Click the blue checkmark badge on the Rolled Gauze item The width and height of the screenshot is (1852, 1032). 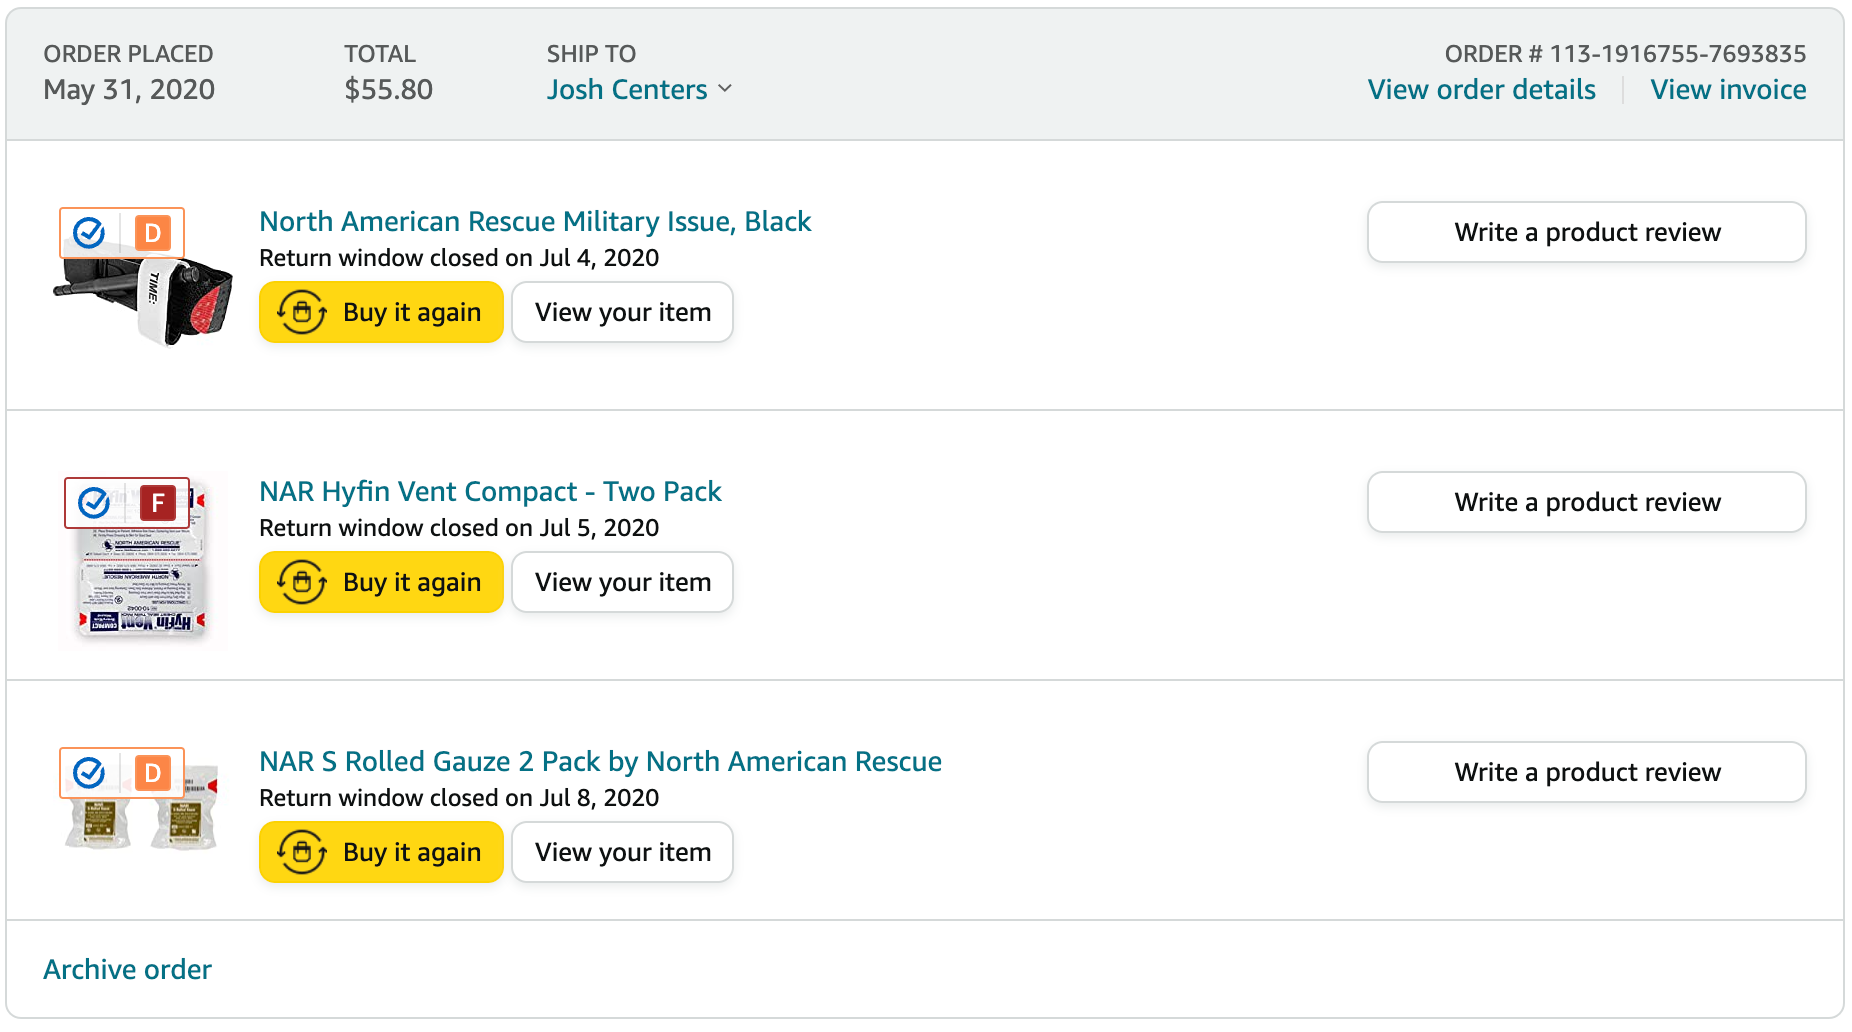pos(90,773)
